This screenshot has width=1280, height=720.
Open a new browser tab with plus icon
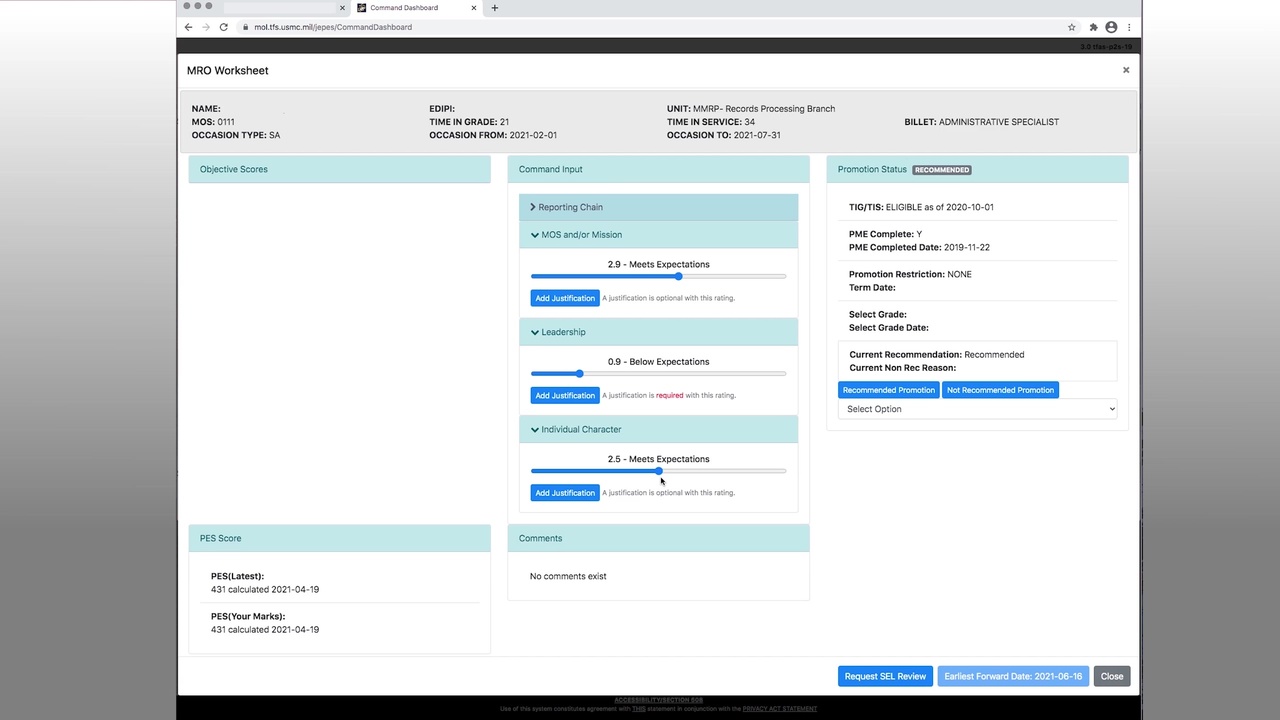[494, 8]
